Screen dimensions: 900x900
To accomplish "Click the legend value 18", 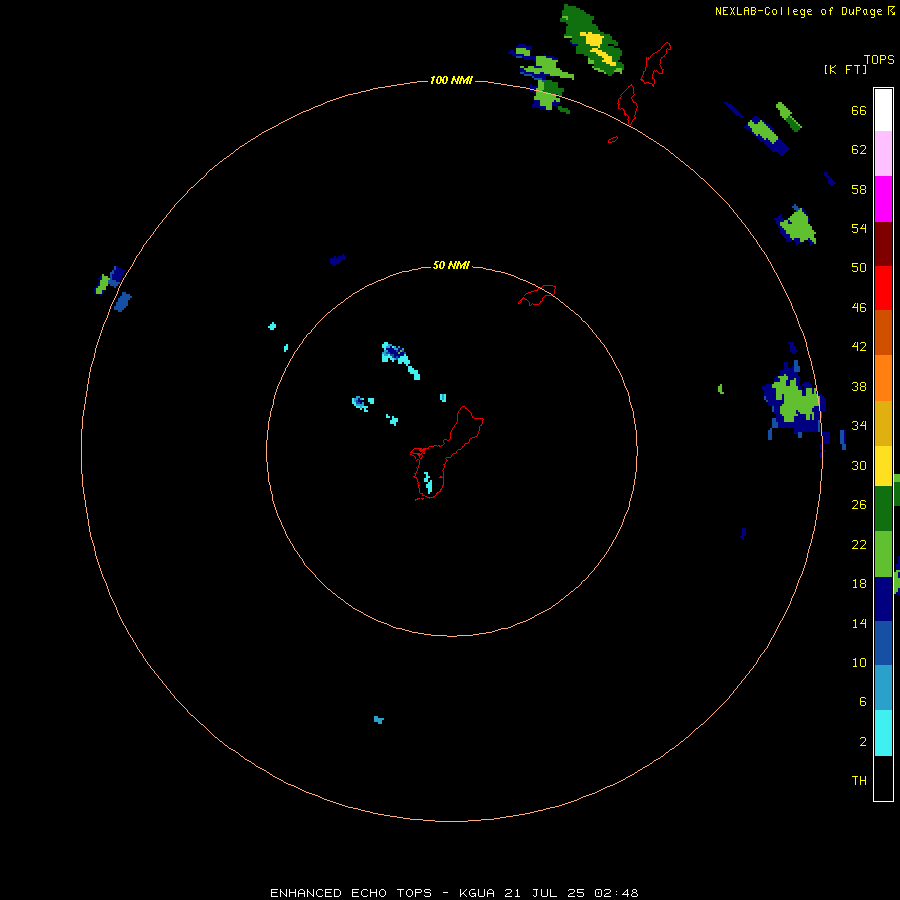I will coord(859,584).
